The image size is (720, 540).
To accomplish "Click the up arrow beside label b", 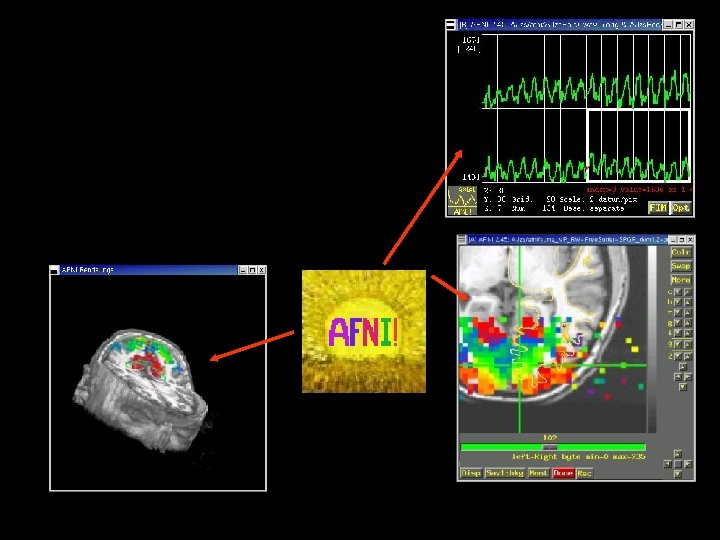I will point(687,302).
